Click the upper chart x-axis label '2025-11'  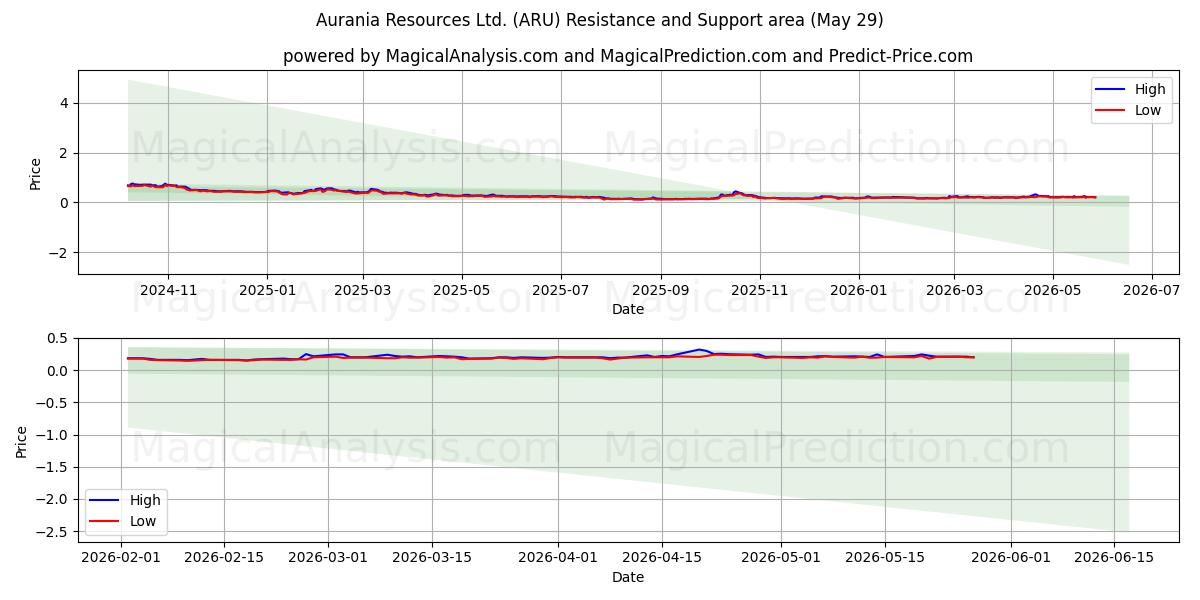759,290
